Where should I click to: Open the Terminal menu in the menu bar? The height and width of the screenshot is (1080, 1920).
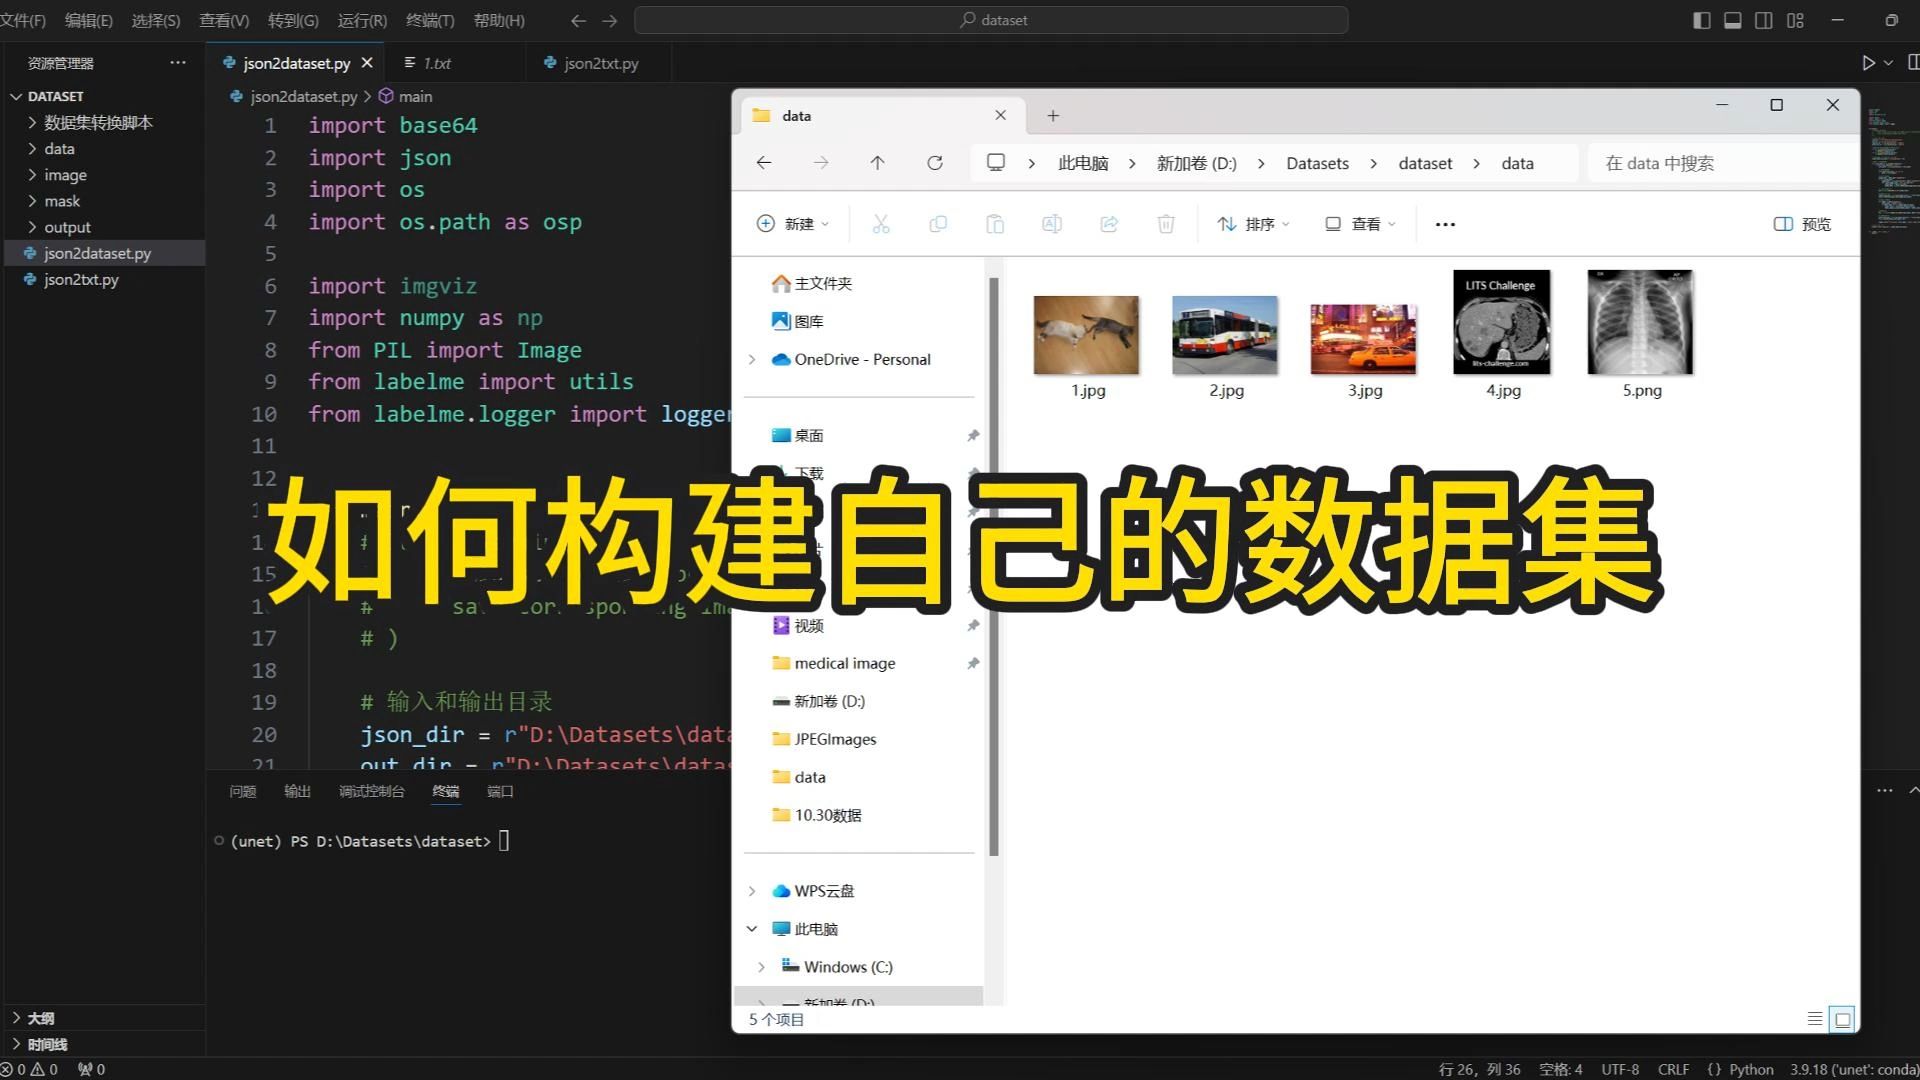click(x=429, y=20)
